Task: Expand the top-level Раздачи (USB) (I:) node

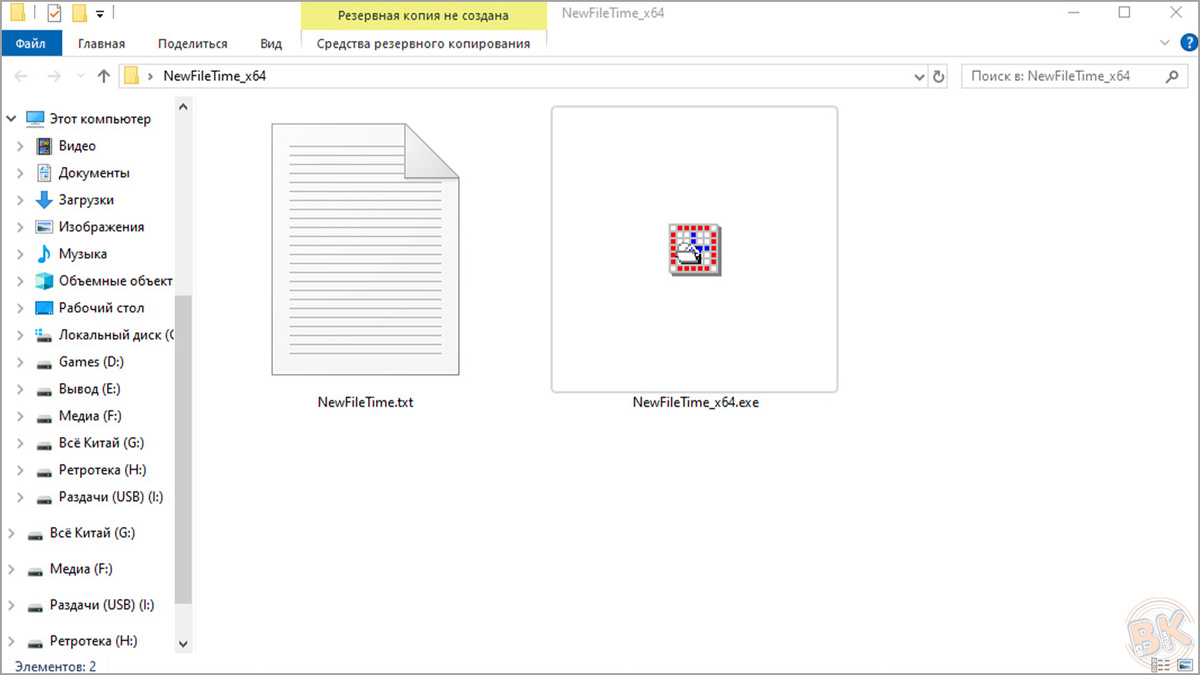Action: point(11,605)
